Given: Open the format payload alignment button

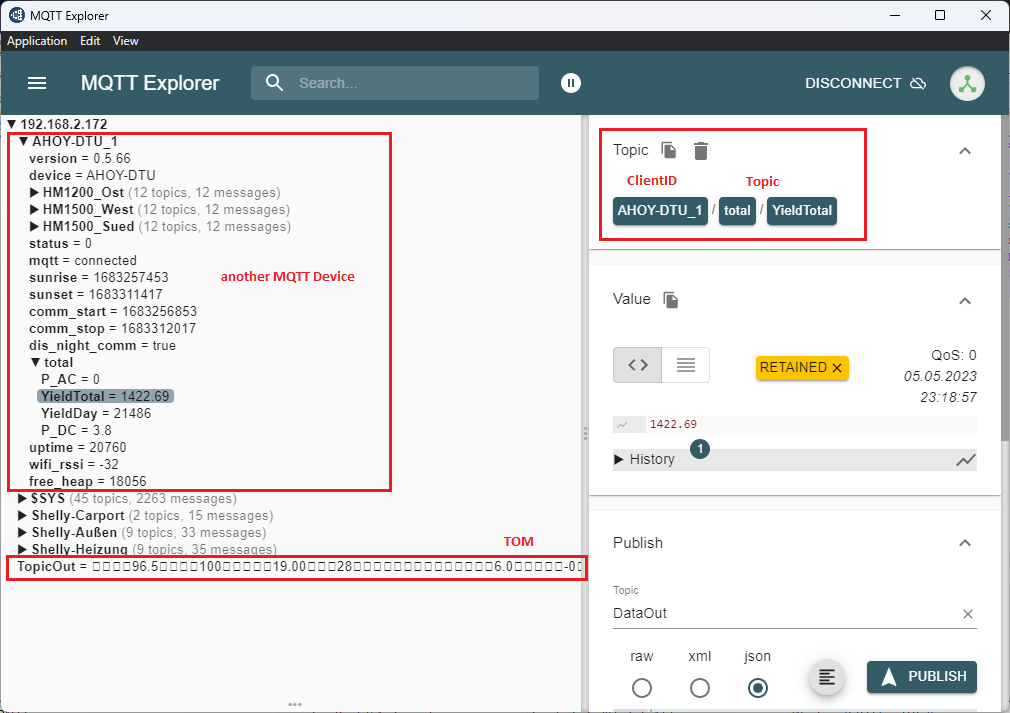Looking at the screenshot, I should [x=826, y=677].
